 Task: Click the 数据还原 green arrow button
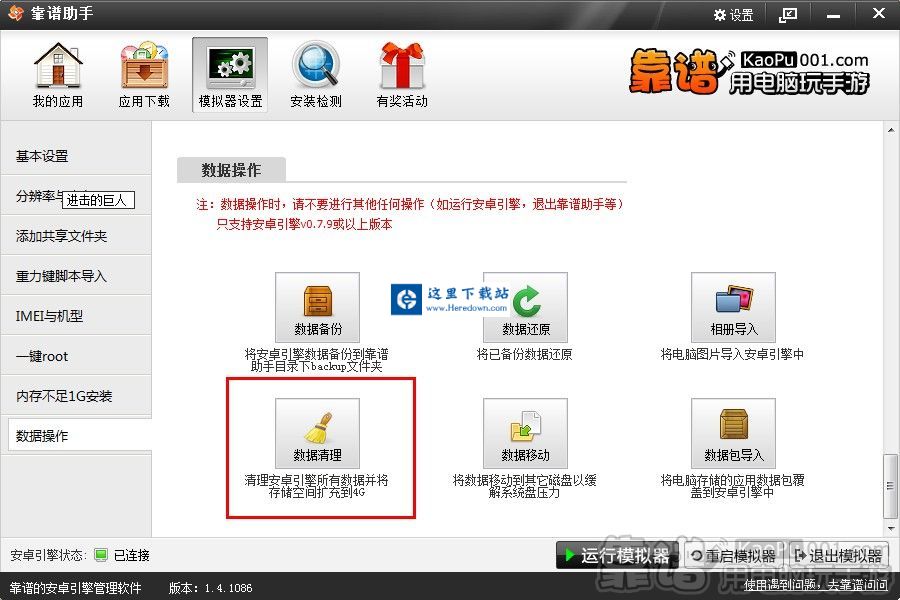(x=526, y=307)
